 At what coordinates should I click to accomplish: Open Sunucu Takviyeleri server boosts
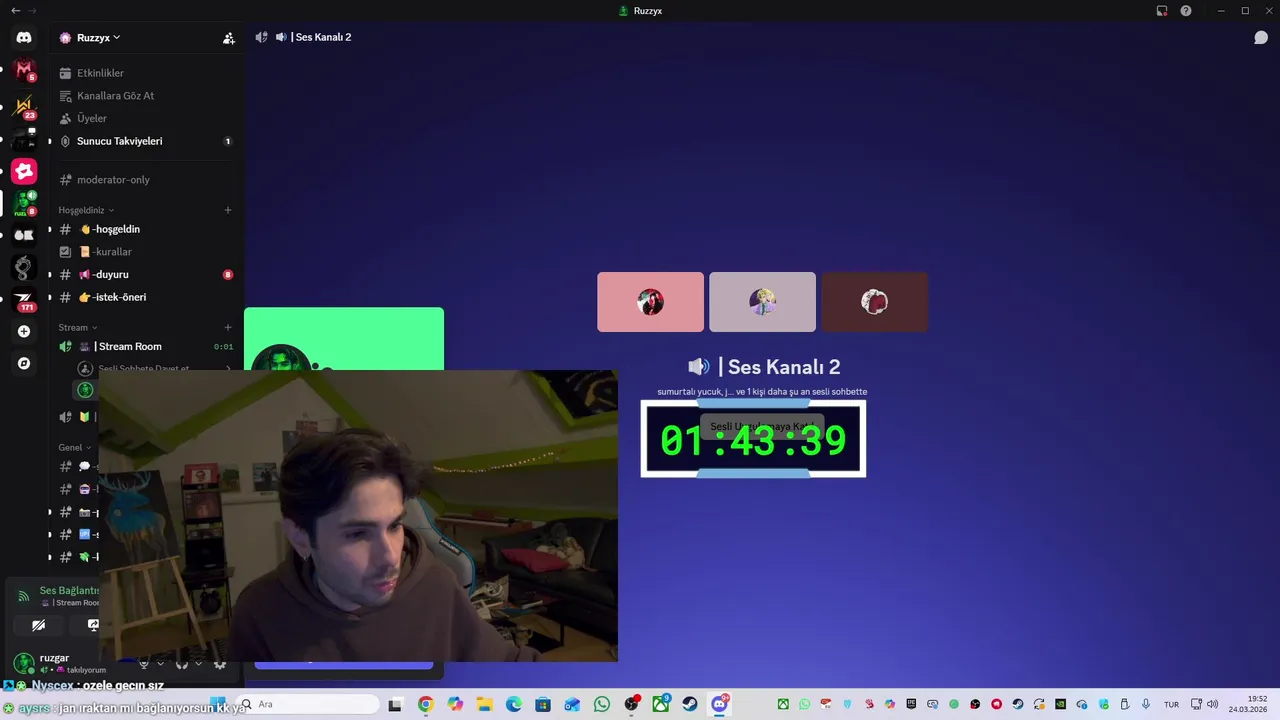[146, 141]
